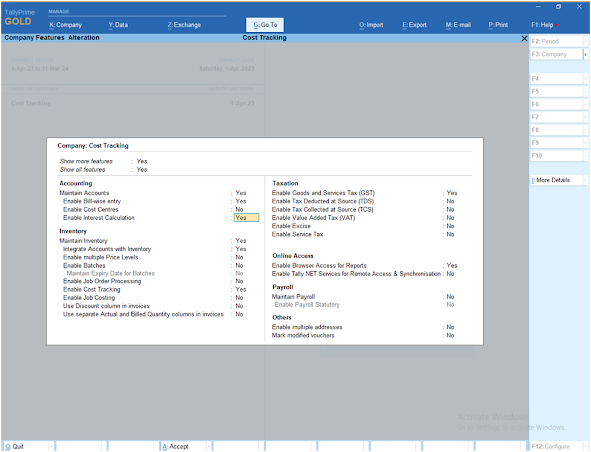Click the A: Accept button
The height and width of the screenshot is (452, 591).
click(182, 446)
